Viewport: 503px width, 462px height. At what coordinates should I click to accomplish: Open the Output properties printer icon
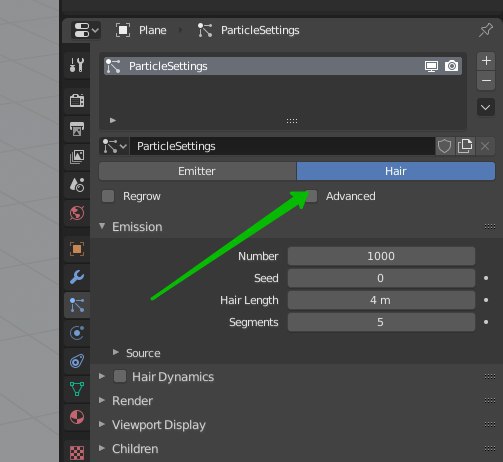point(77,129)
